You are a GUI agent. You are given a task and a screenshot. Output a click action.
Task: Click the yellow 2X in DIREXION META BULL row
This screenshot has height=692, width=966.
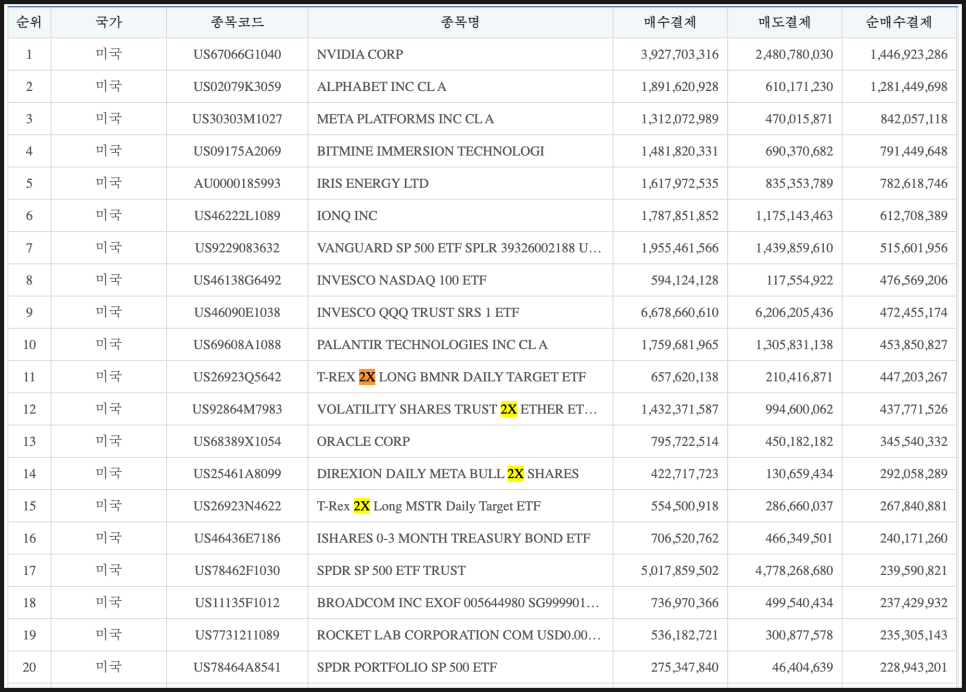point(515,474)
